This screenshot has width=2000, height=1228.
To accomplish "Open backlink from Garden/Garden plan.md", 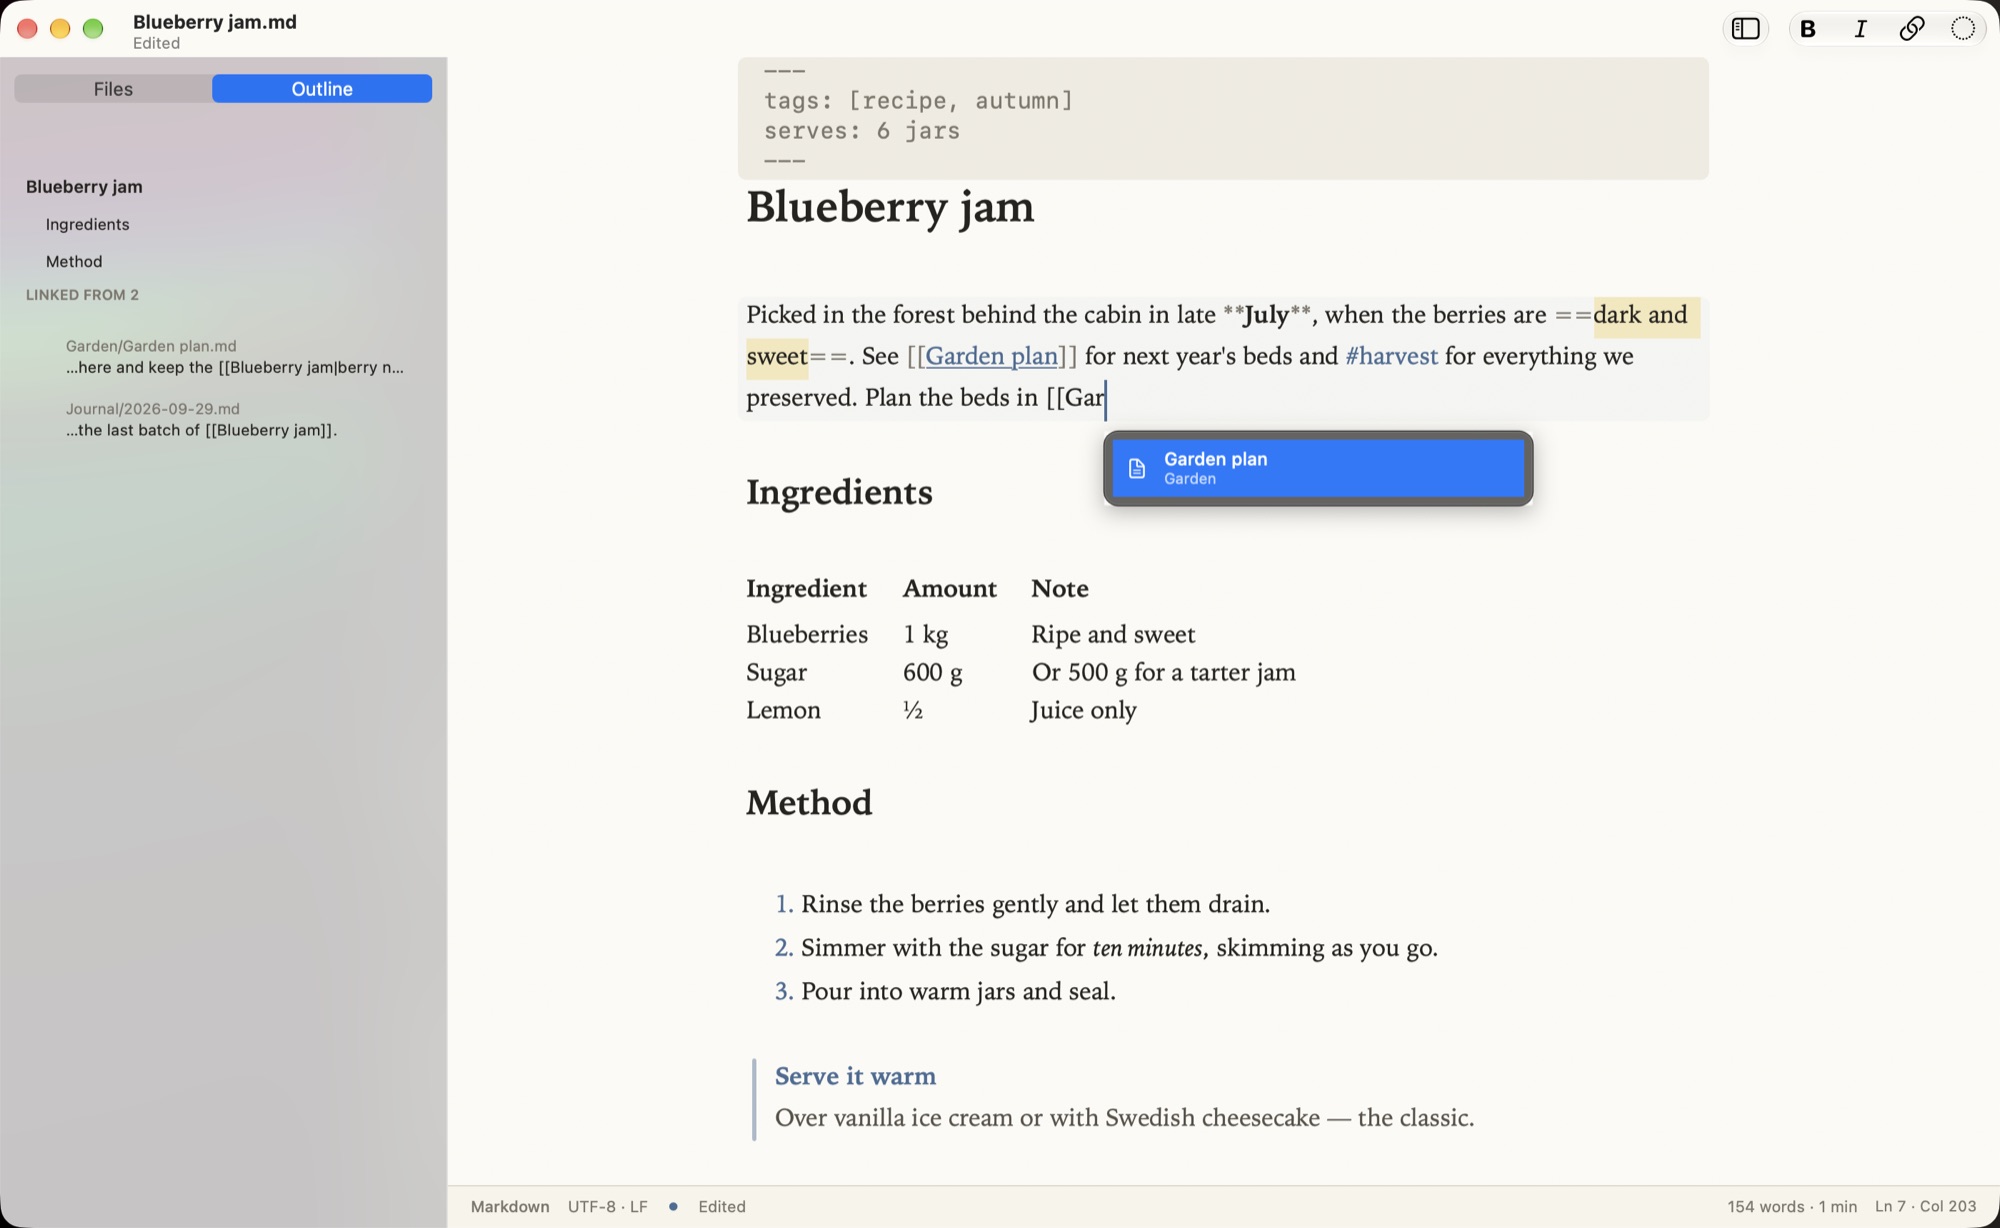I will click(x=235, y=357).
